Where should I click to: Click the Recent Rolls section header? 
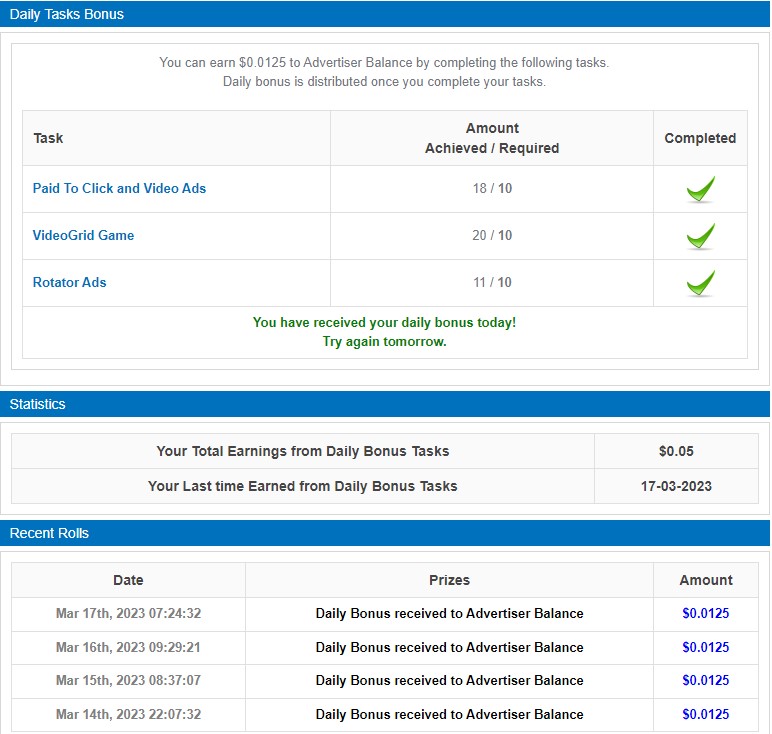point(49,533)
